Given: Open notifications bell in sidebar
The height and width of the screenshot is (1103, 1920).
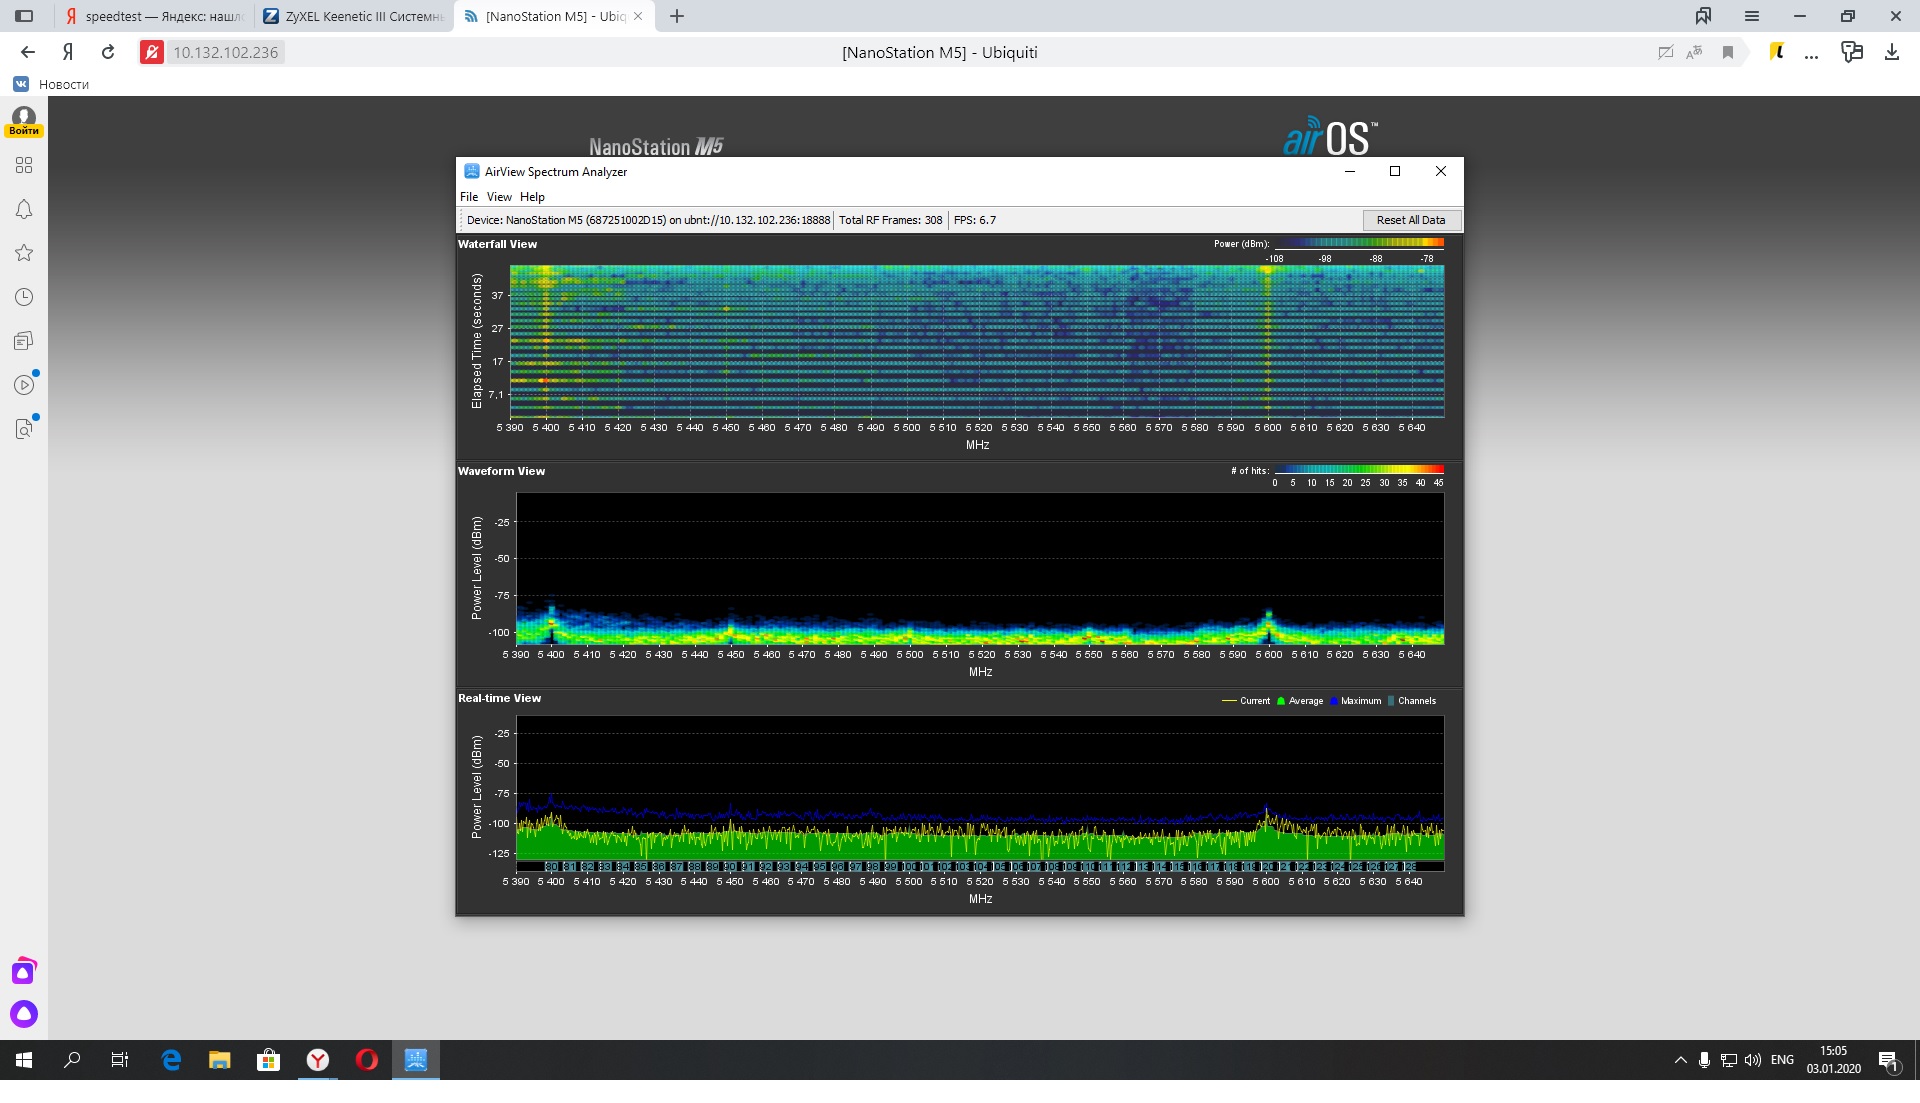Looking at the screenshot, I should point(24,209).
